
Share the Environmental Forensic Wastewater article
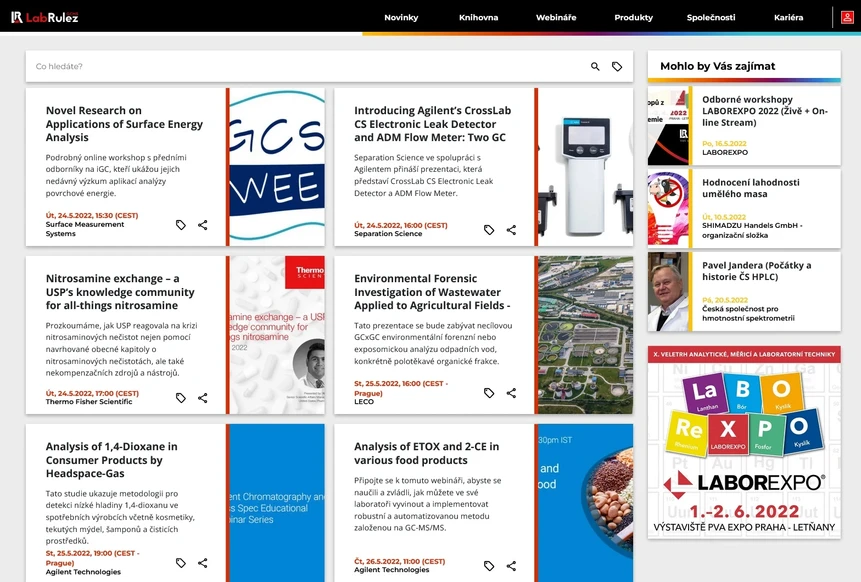pos(511,393)
